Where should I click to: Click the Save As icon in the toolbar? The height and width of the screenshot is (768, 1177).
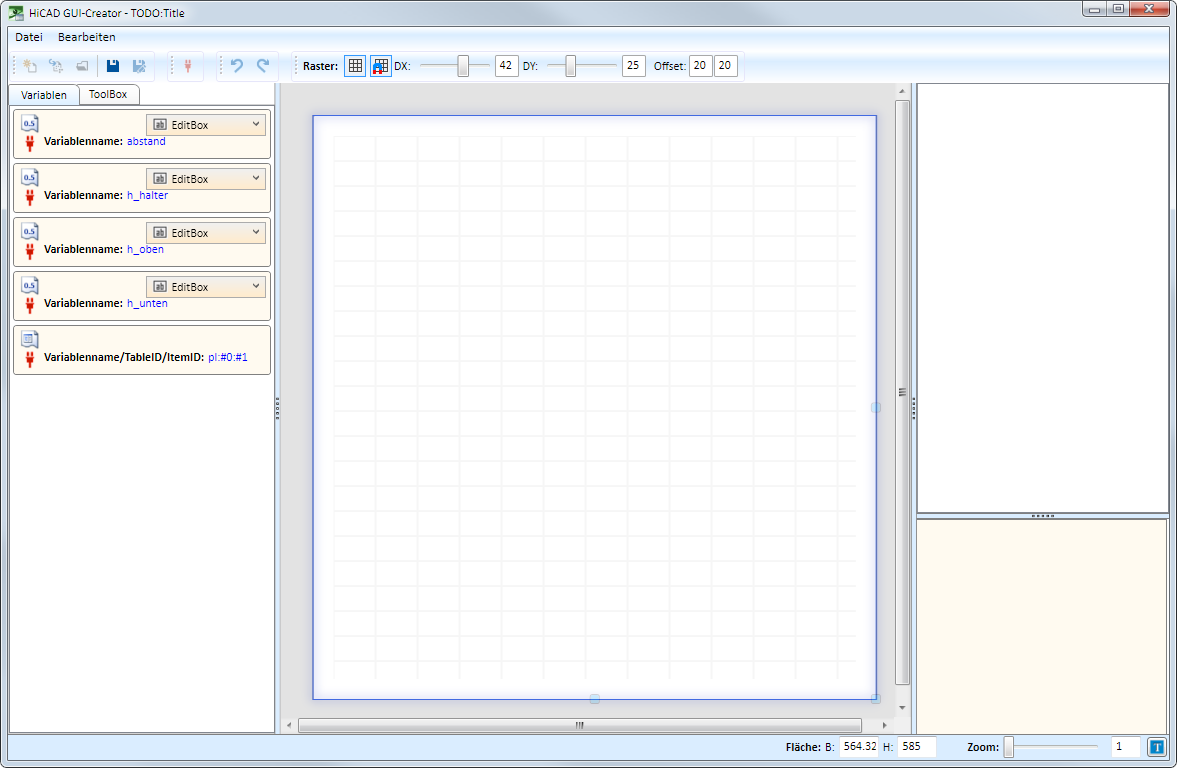point(139,66)
